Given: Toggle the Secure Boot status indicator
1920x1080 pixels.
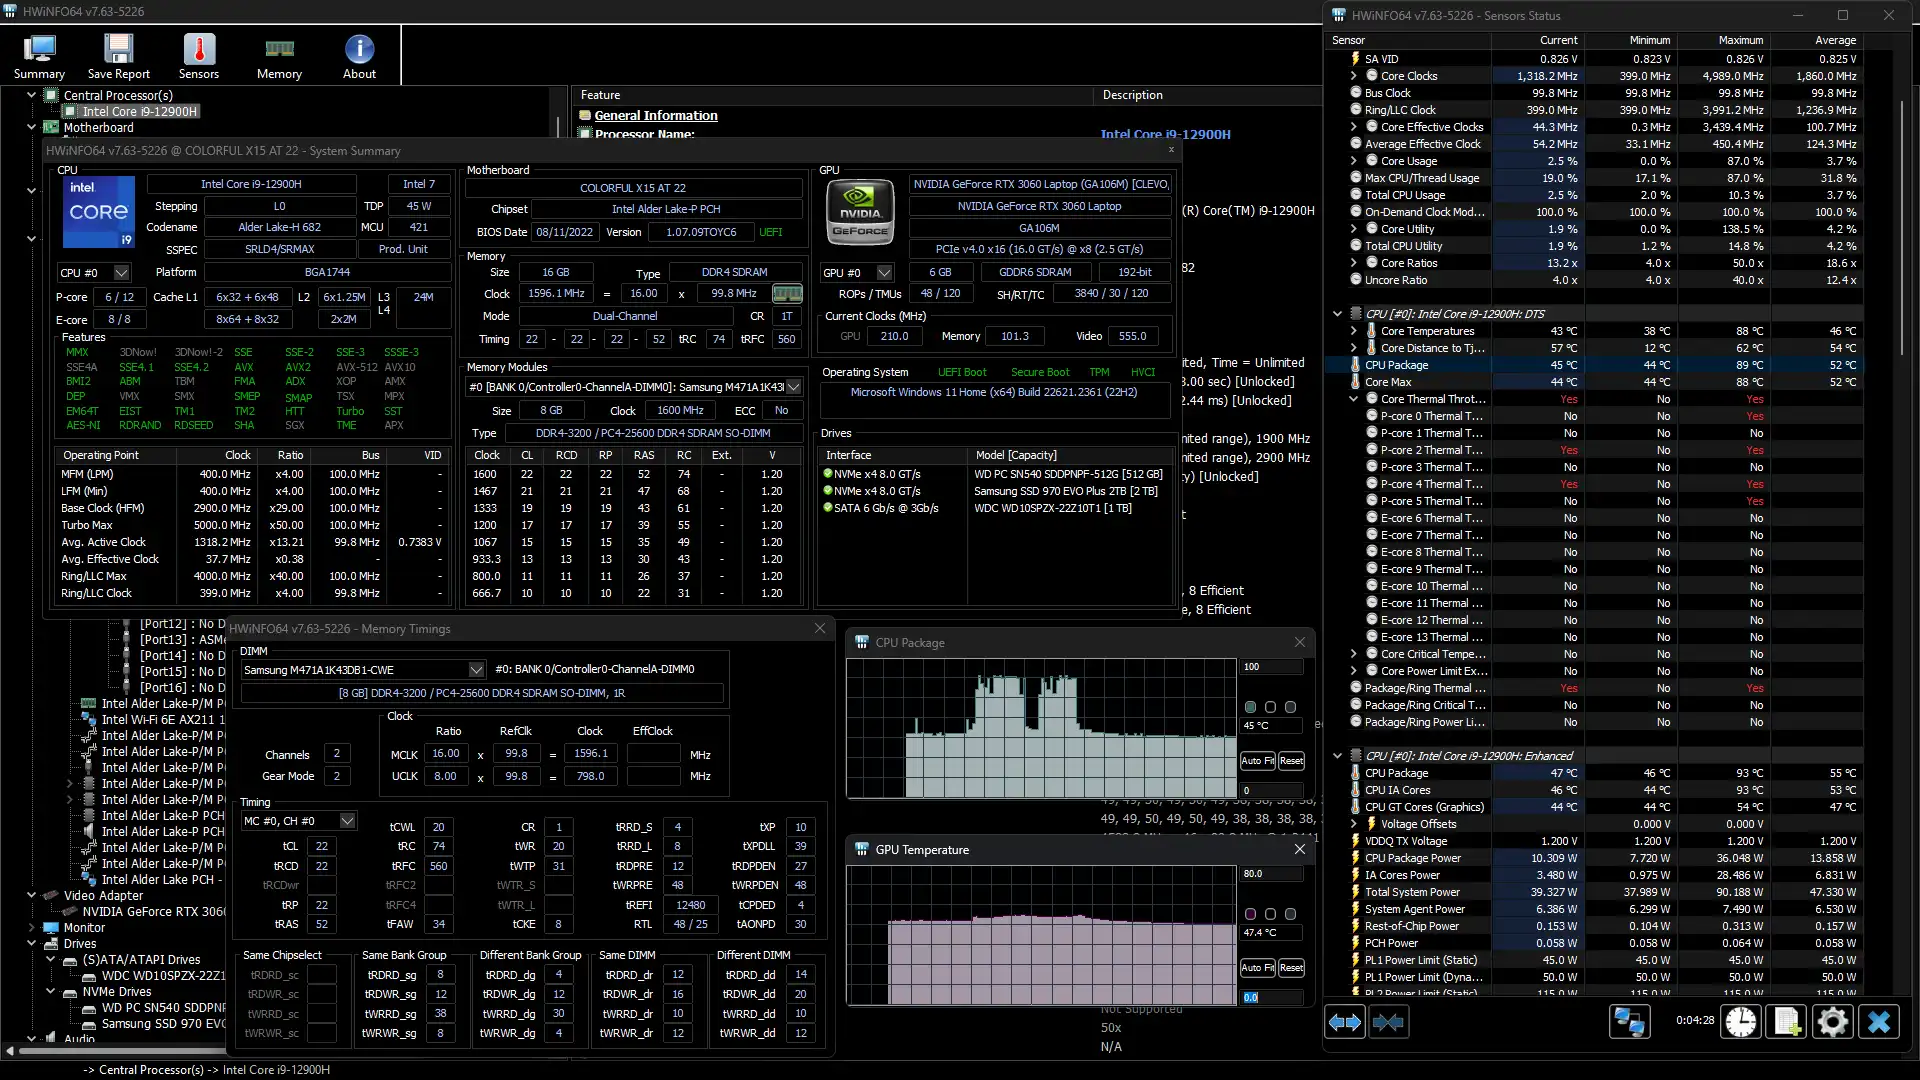Looking at the screenshot, I should tap(1040, 372).
